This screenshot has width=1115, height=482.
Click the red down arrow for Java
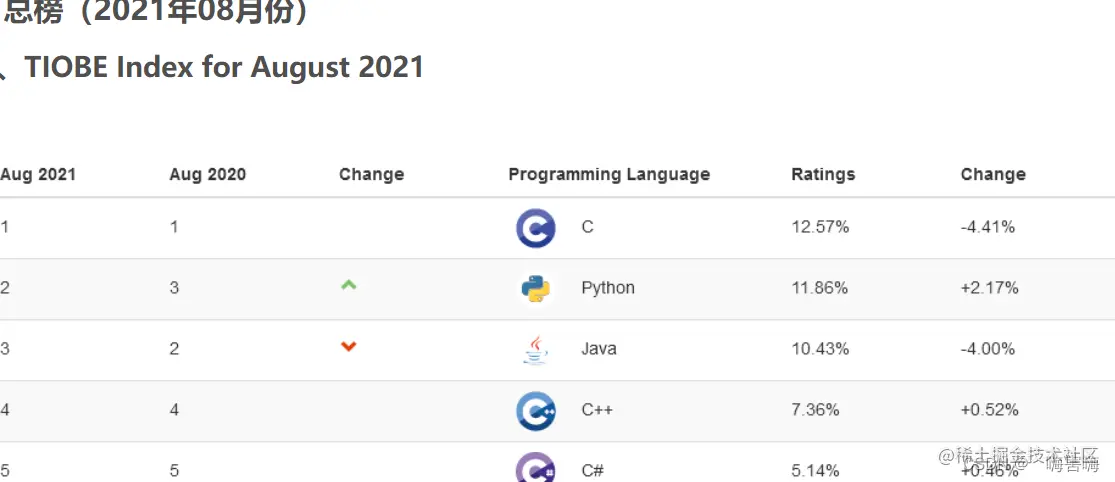(x=348, y=347)
